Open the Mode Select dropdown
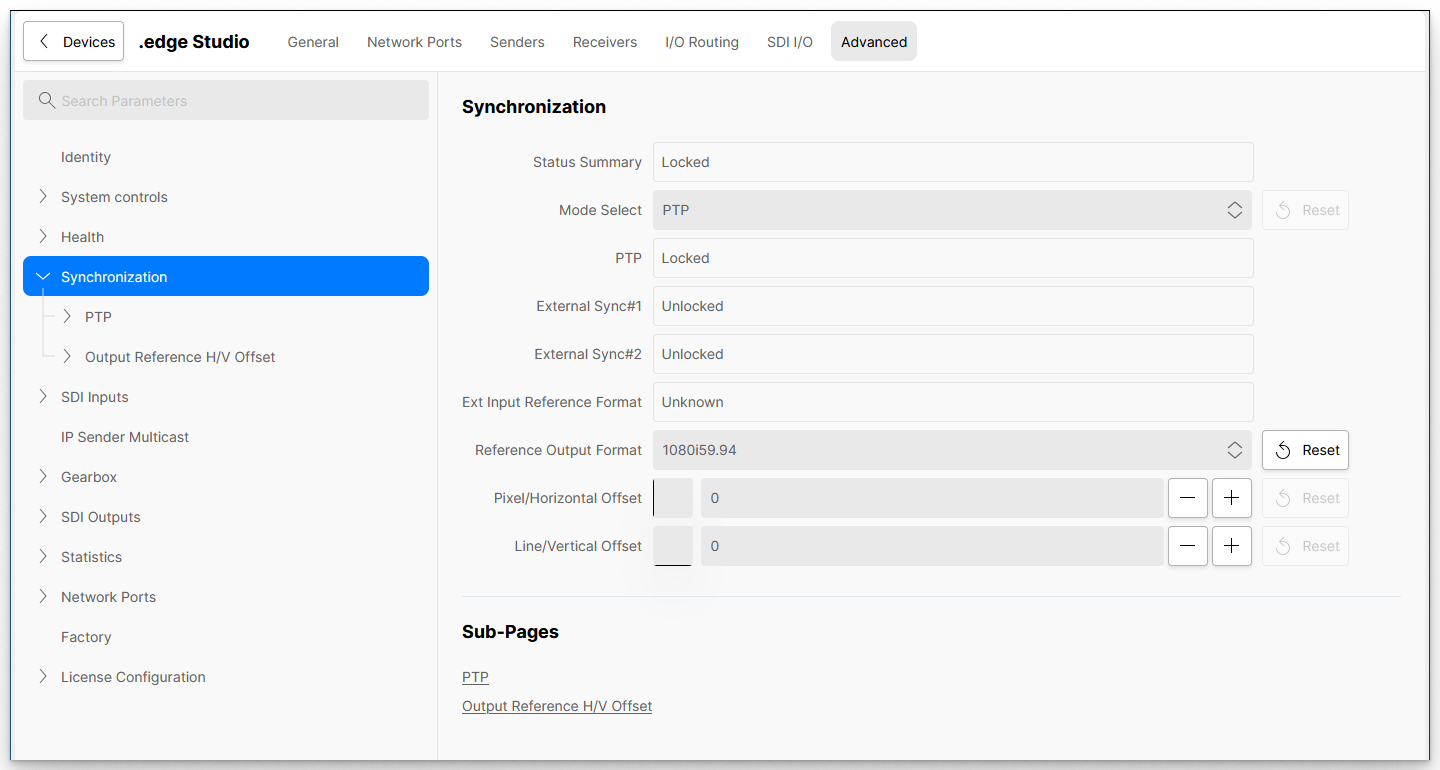Image resolution: width=1440 pixels, height=770 pixels. point(951,210)
